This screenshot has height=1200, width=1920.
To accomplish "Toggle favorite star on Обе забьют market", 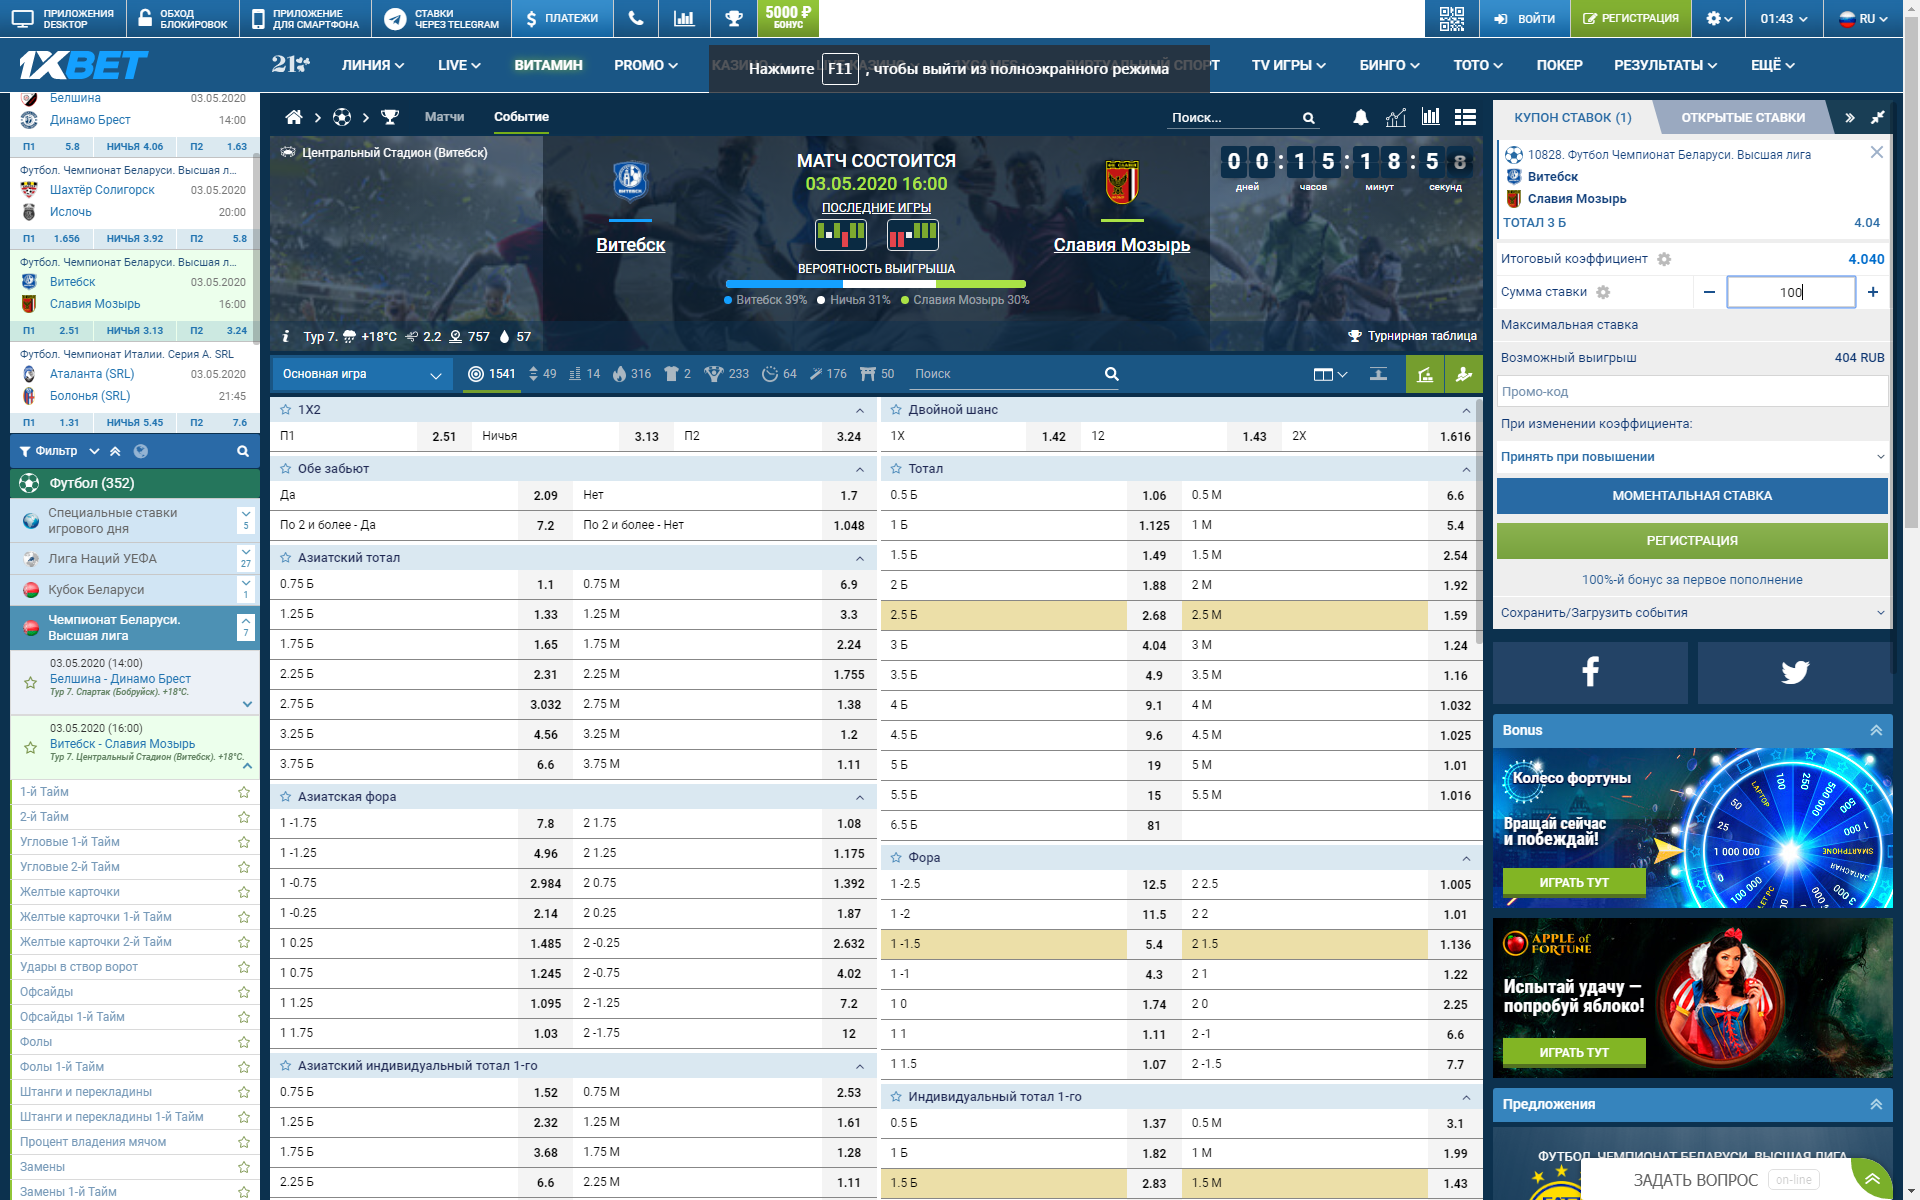I will pos(286,469).
